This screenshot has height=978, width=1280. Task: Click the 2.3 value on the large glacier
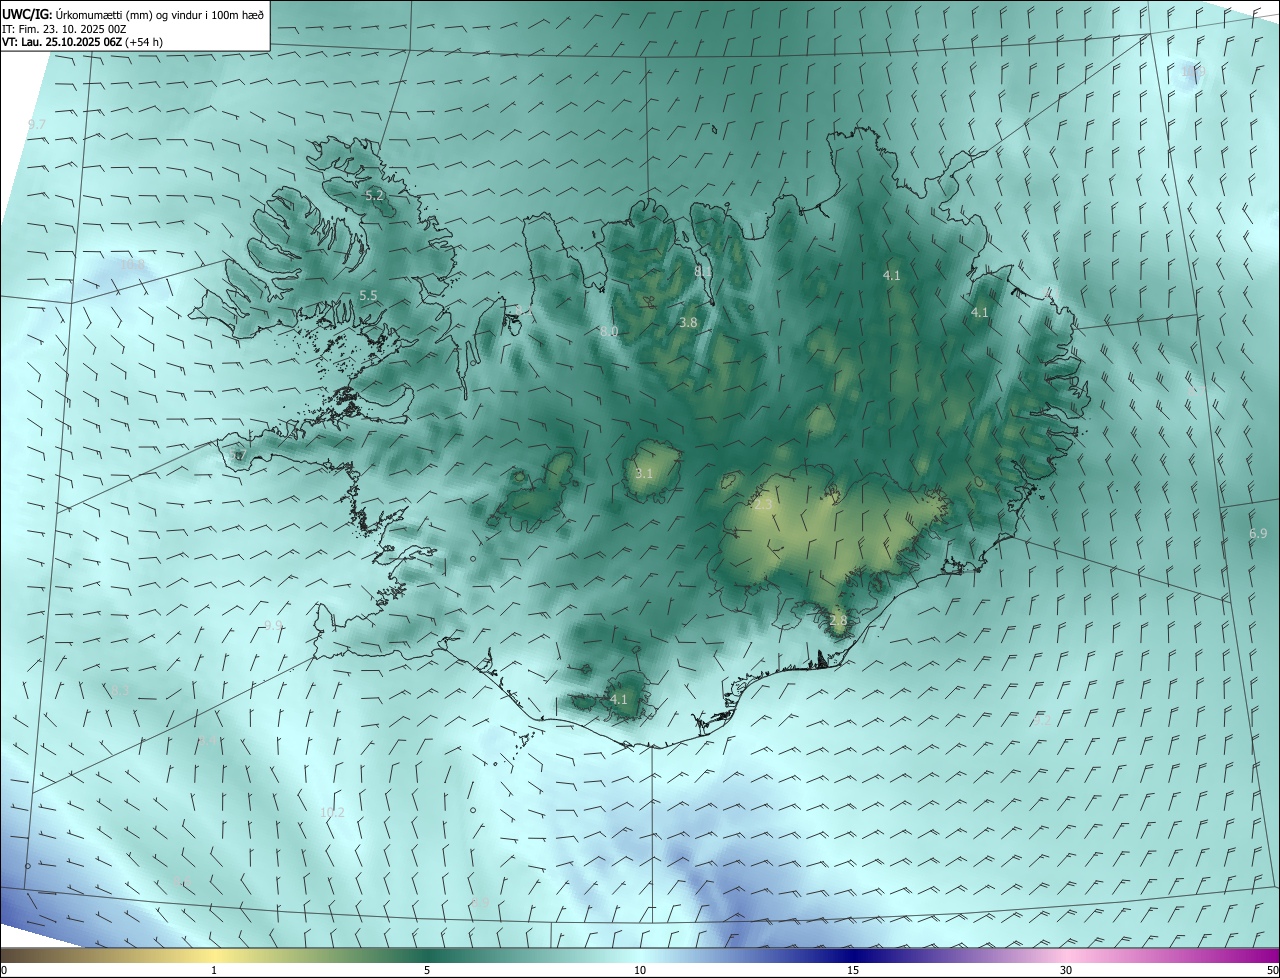763,505
